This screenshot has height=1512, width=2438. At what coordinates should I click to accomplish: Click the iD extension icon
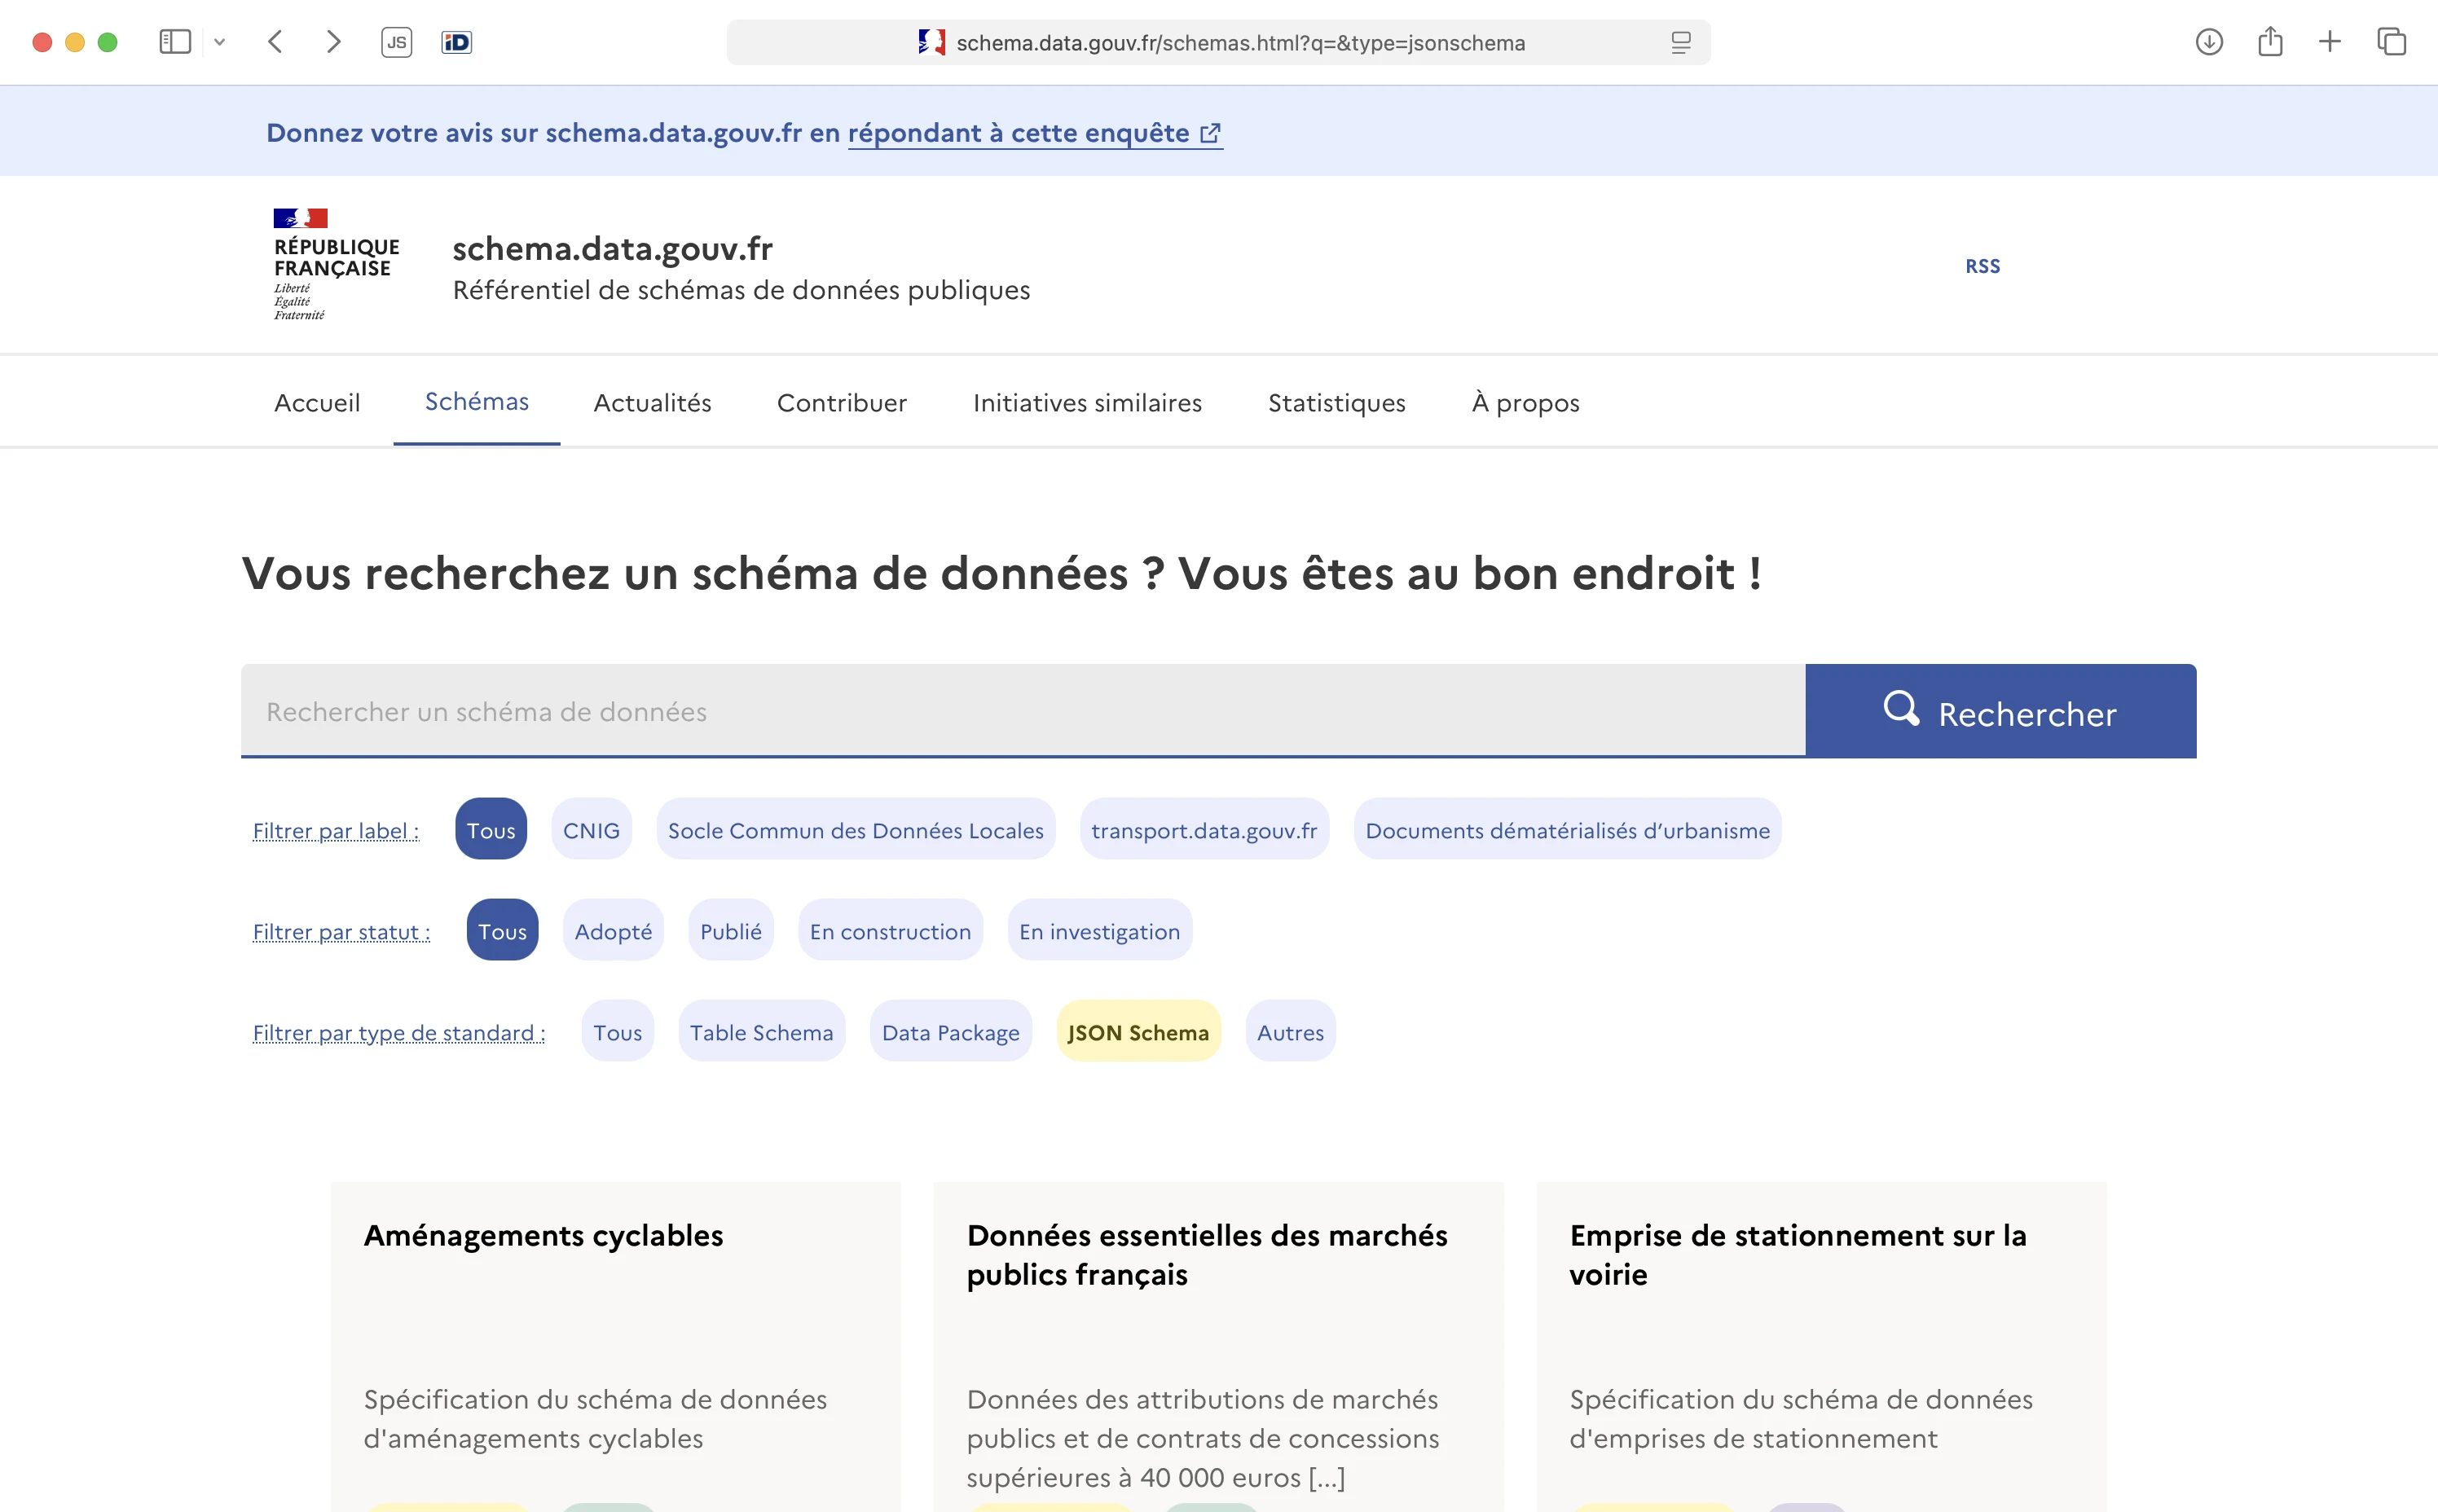[457, 42]
